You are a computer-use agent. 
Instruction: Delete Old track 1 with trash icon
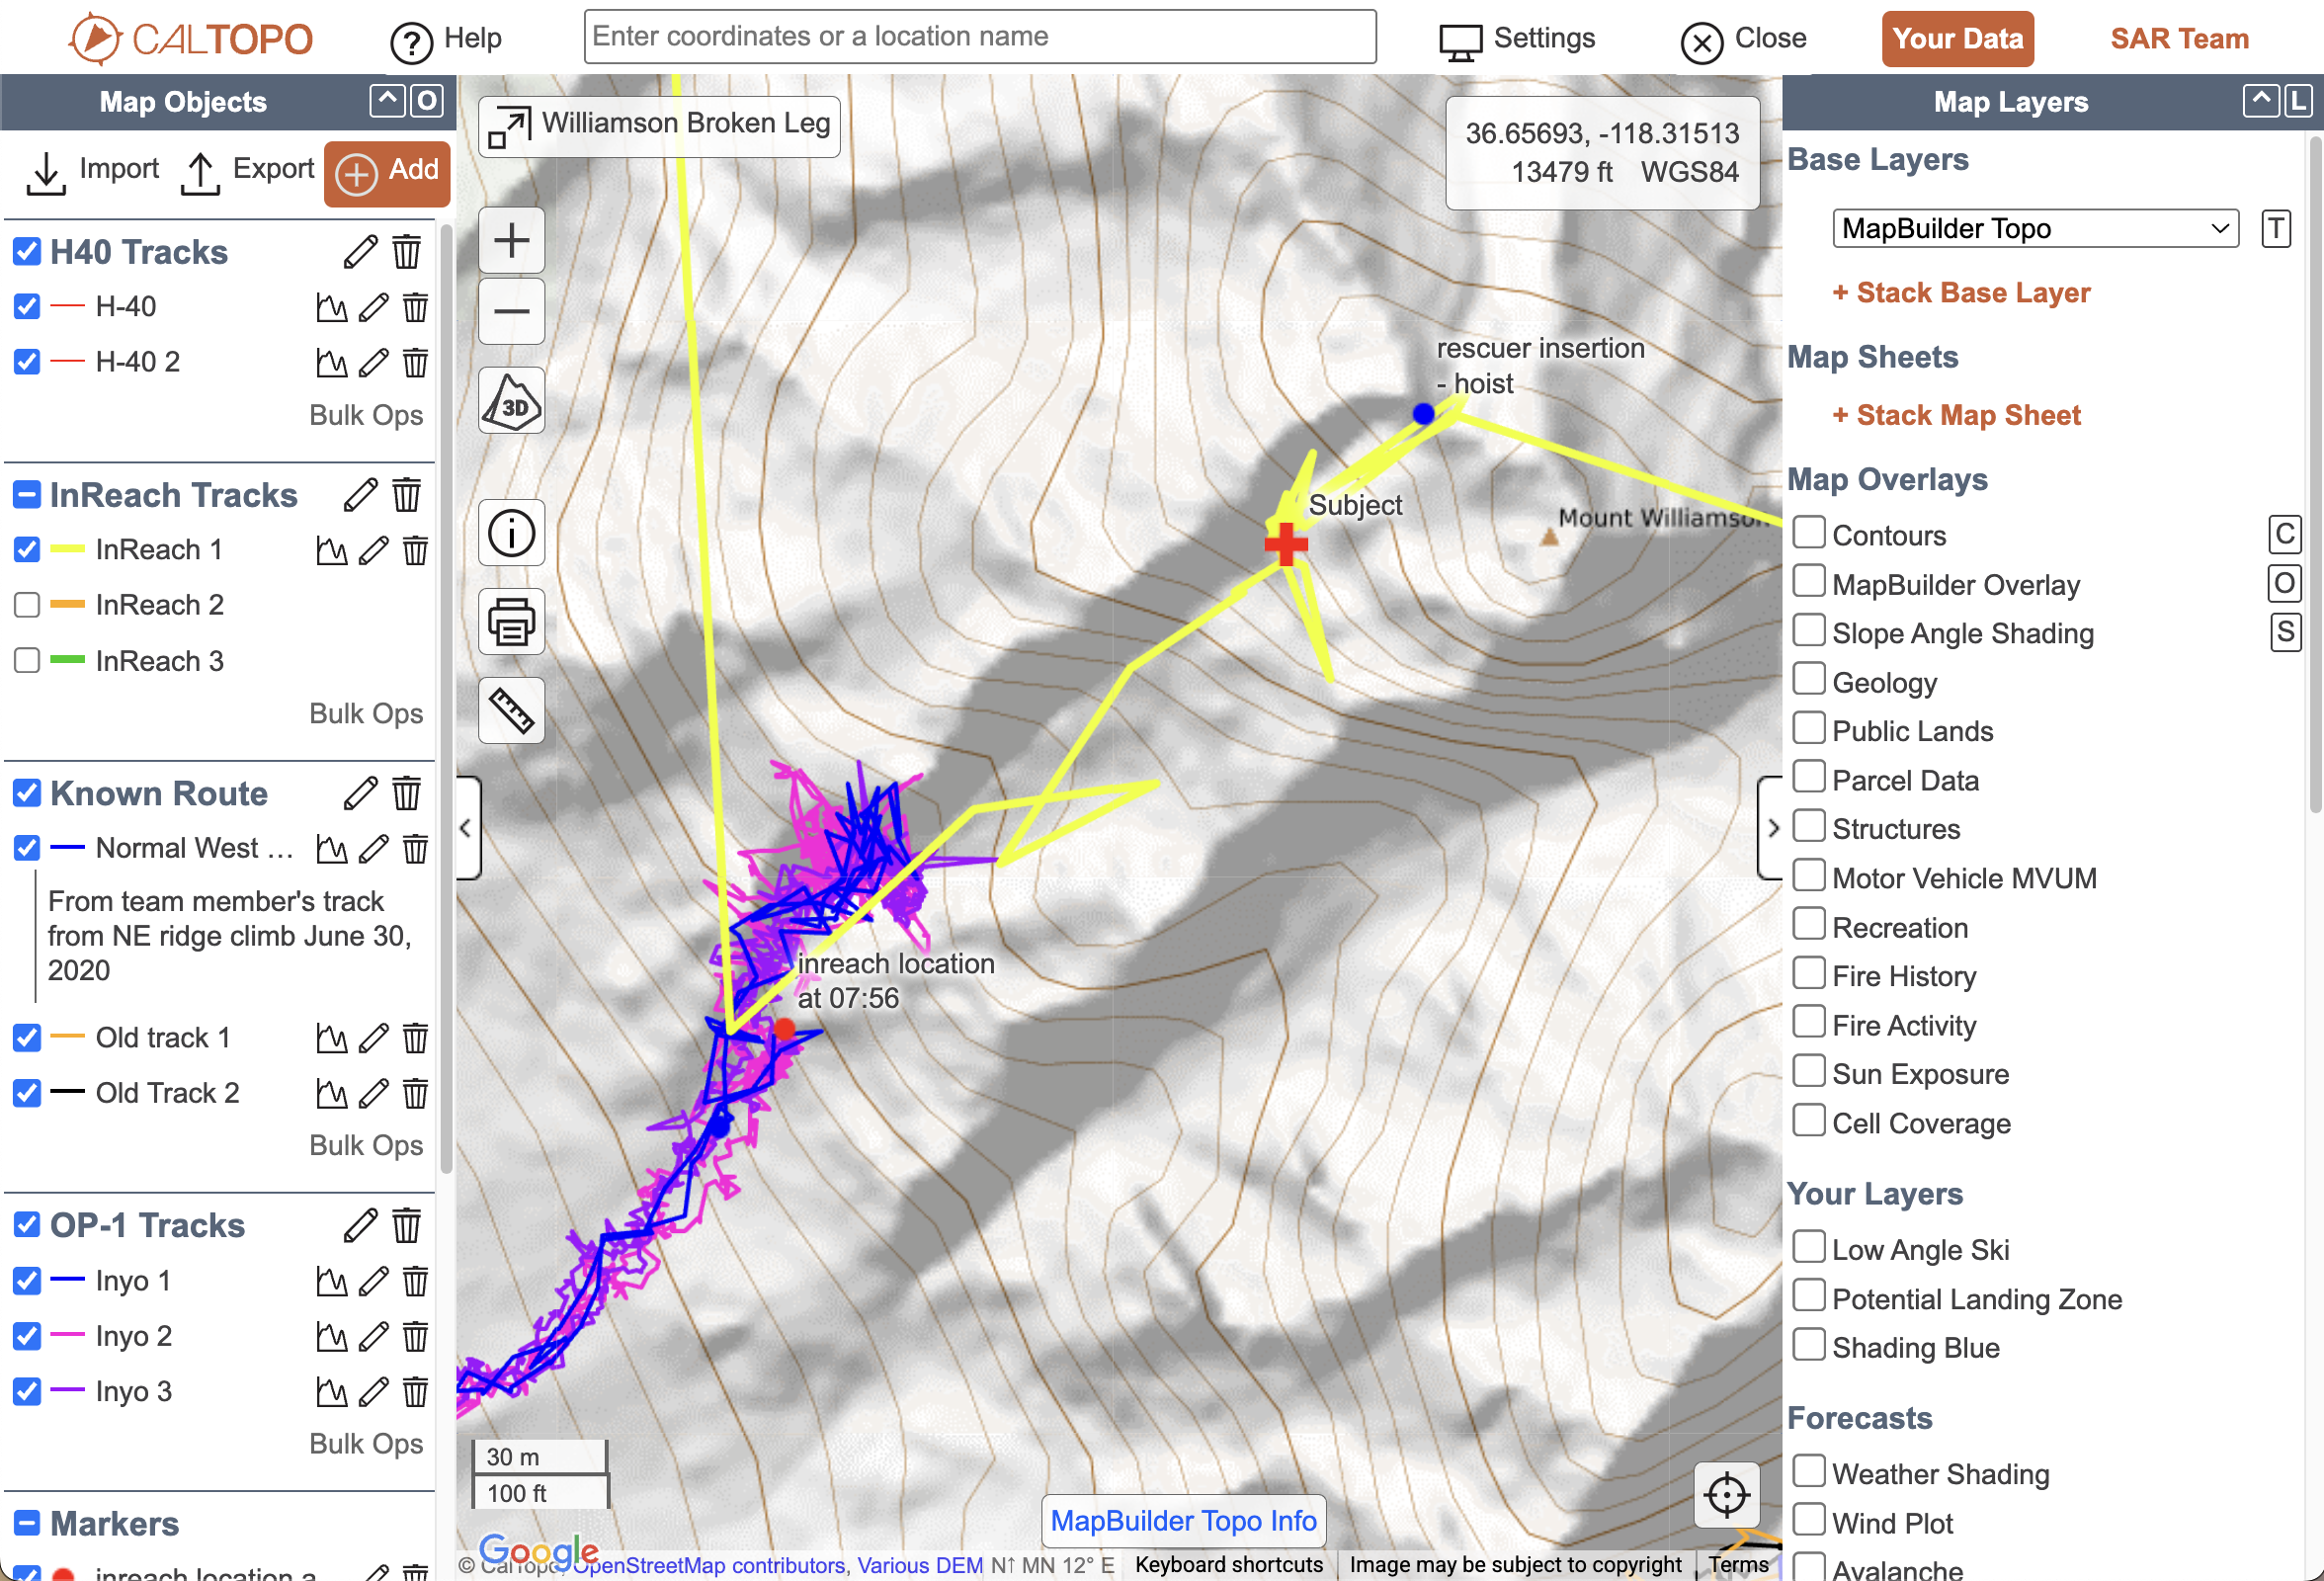[415, 1037]
